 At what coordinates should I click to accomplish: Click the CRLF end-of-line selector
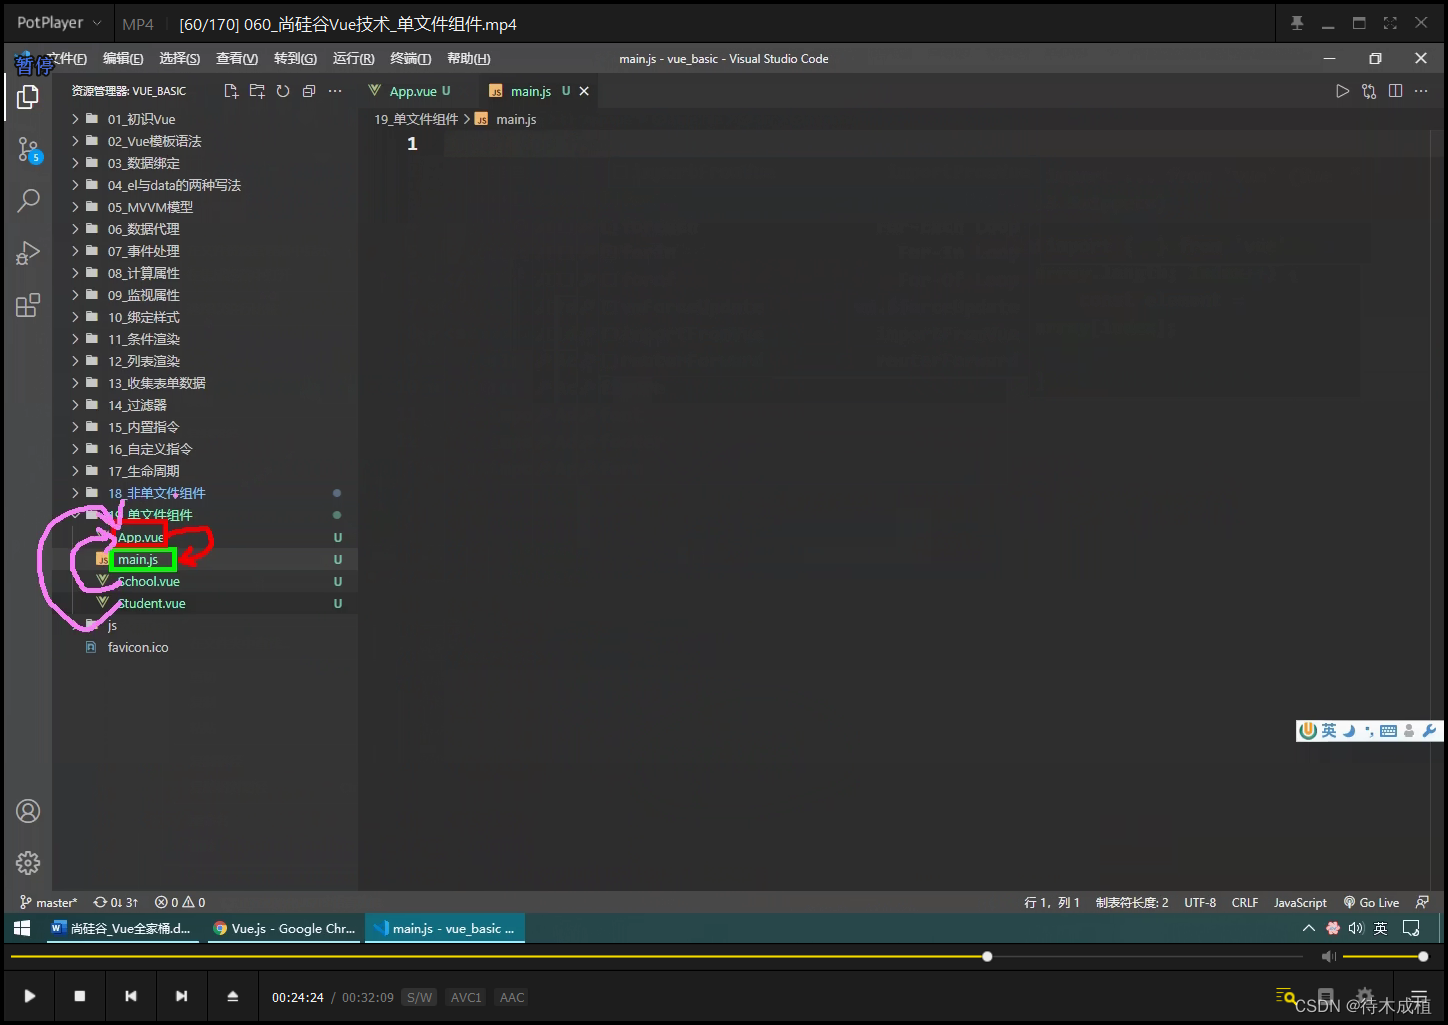[1245, 902]
